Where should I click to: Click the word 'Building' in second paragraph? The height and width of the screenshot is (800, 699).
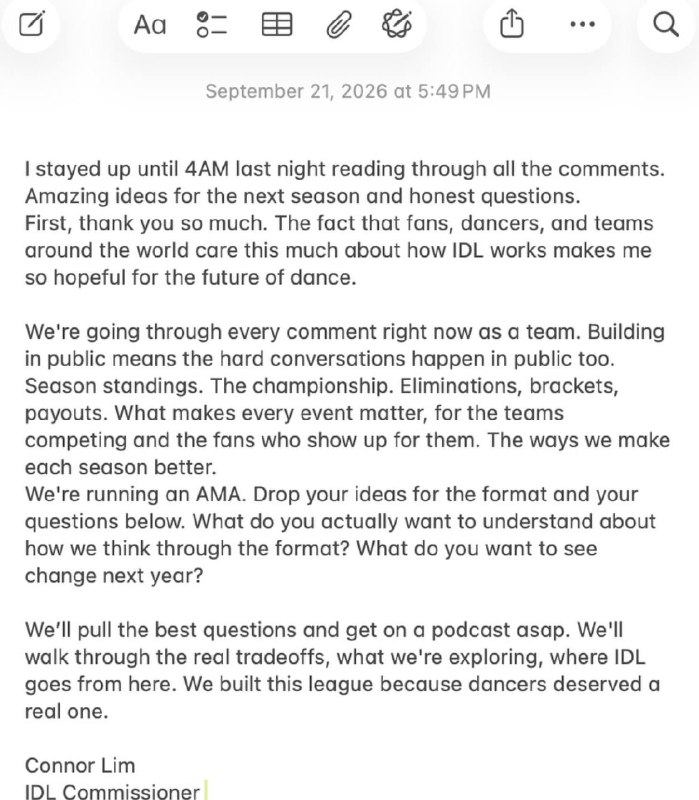626,332
